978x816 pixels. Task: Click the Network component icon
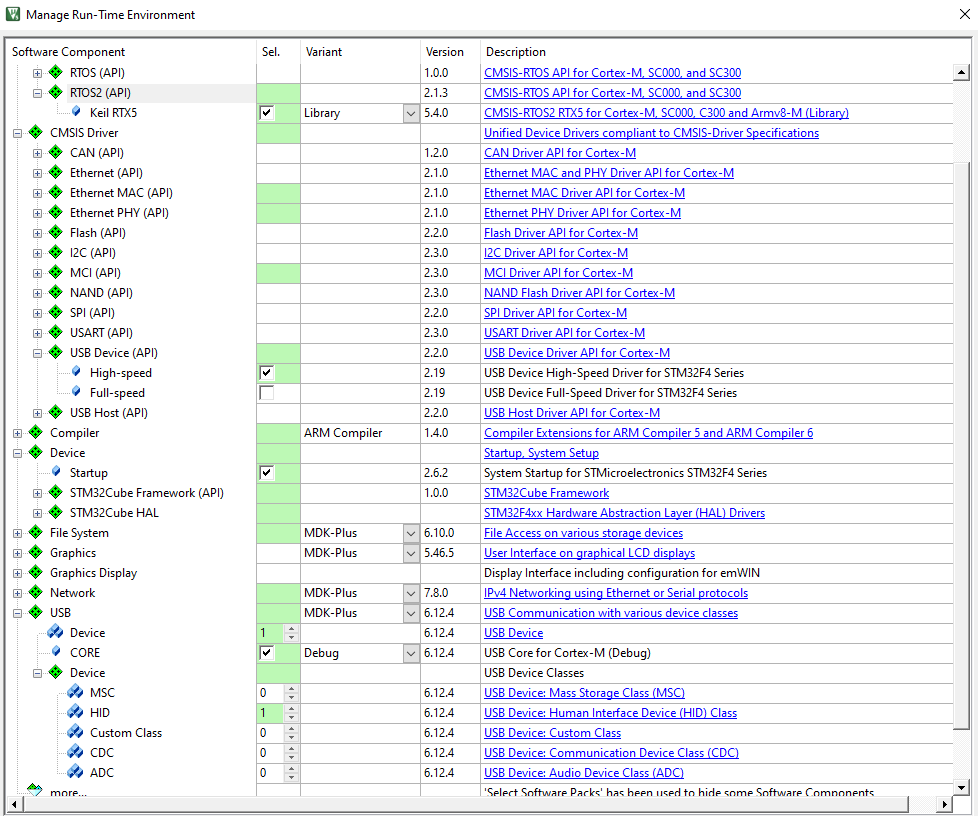[36, 592]
